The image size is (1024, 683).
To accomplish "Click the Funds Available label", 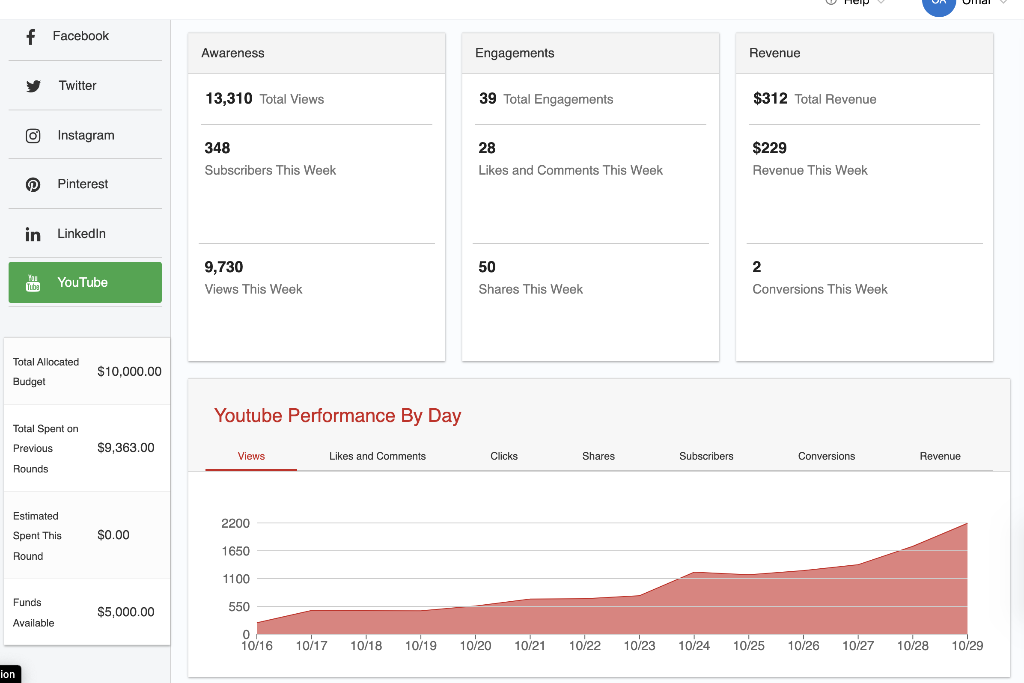I will pos(33,612).
